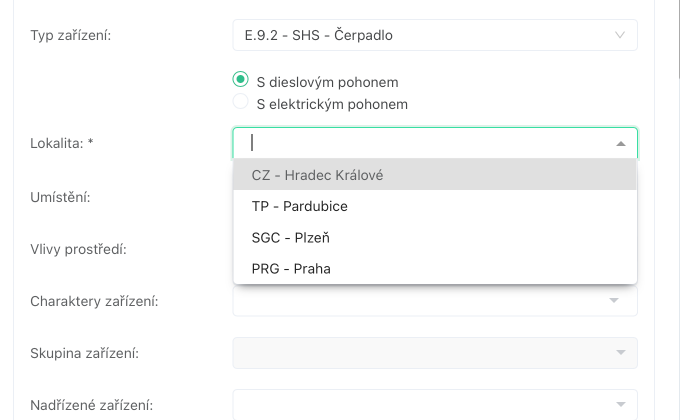Click the Charaktery zařízení caret arrow
Screen dimensions: 680x420
pos(620,299)
